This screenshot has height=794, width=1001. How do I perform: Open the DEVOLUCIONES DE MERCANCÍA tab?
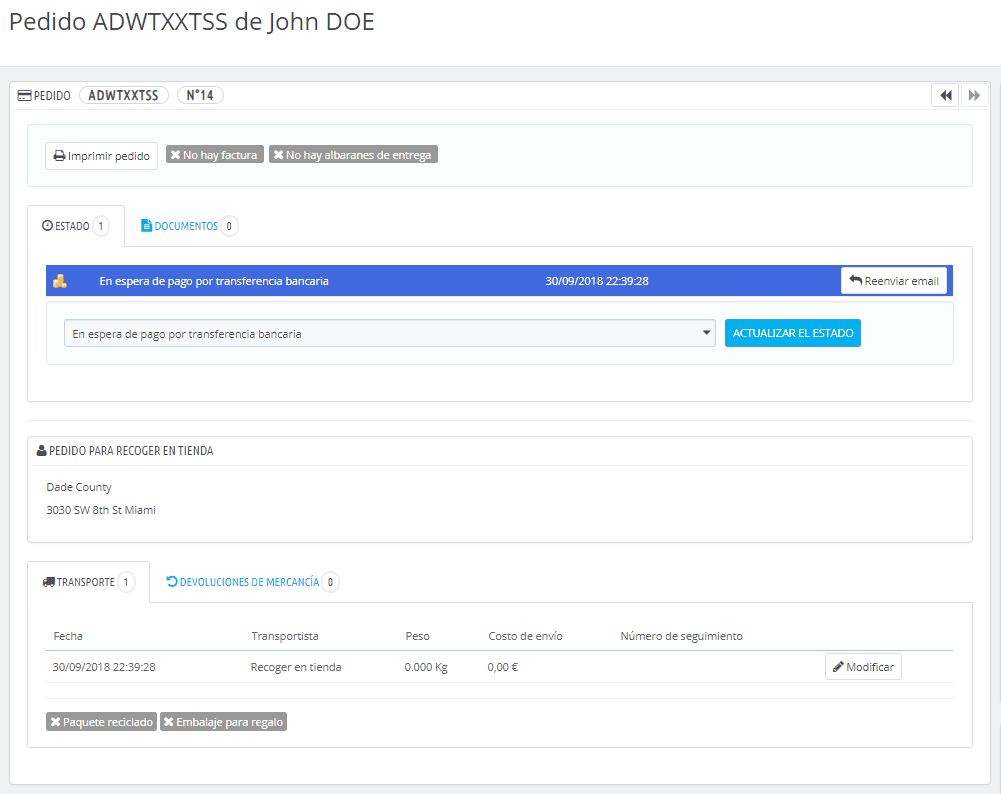250,581
